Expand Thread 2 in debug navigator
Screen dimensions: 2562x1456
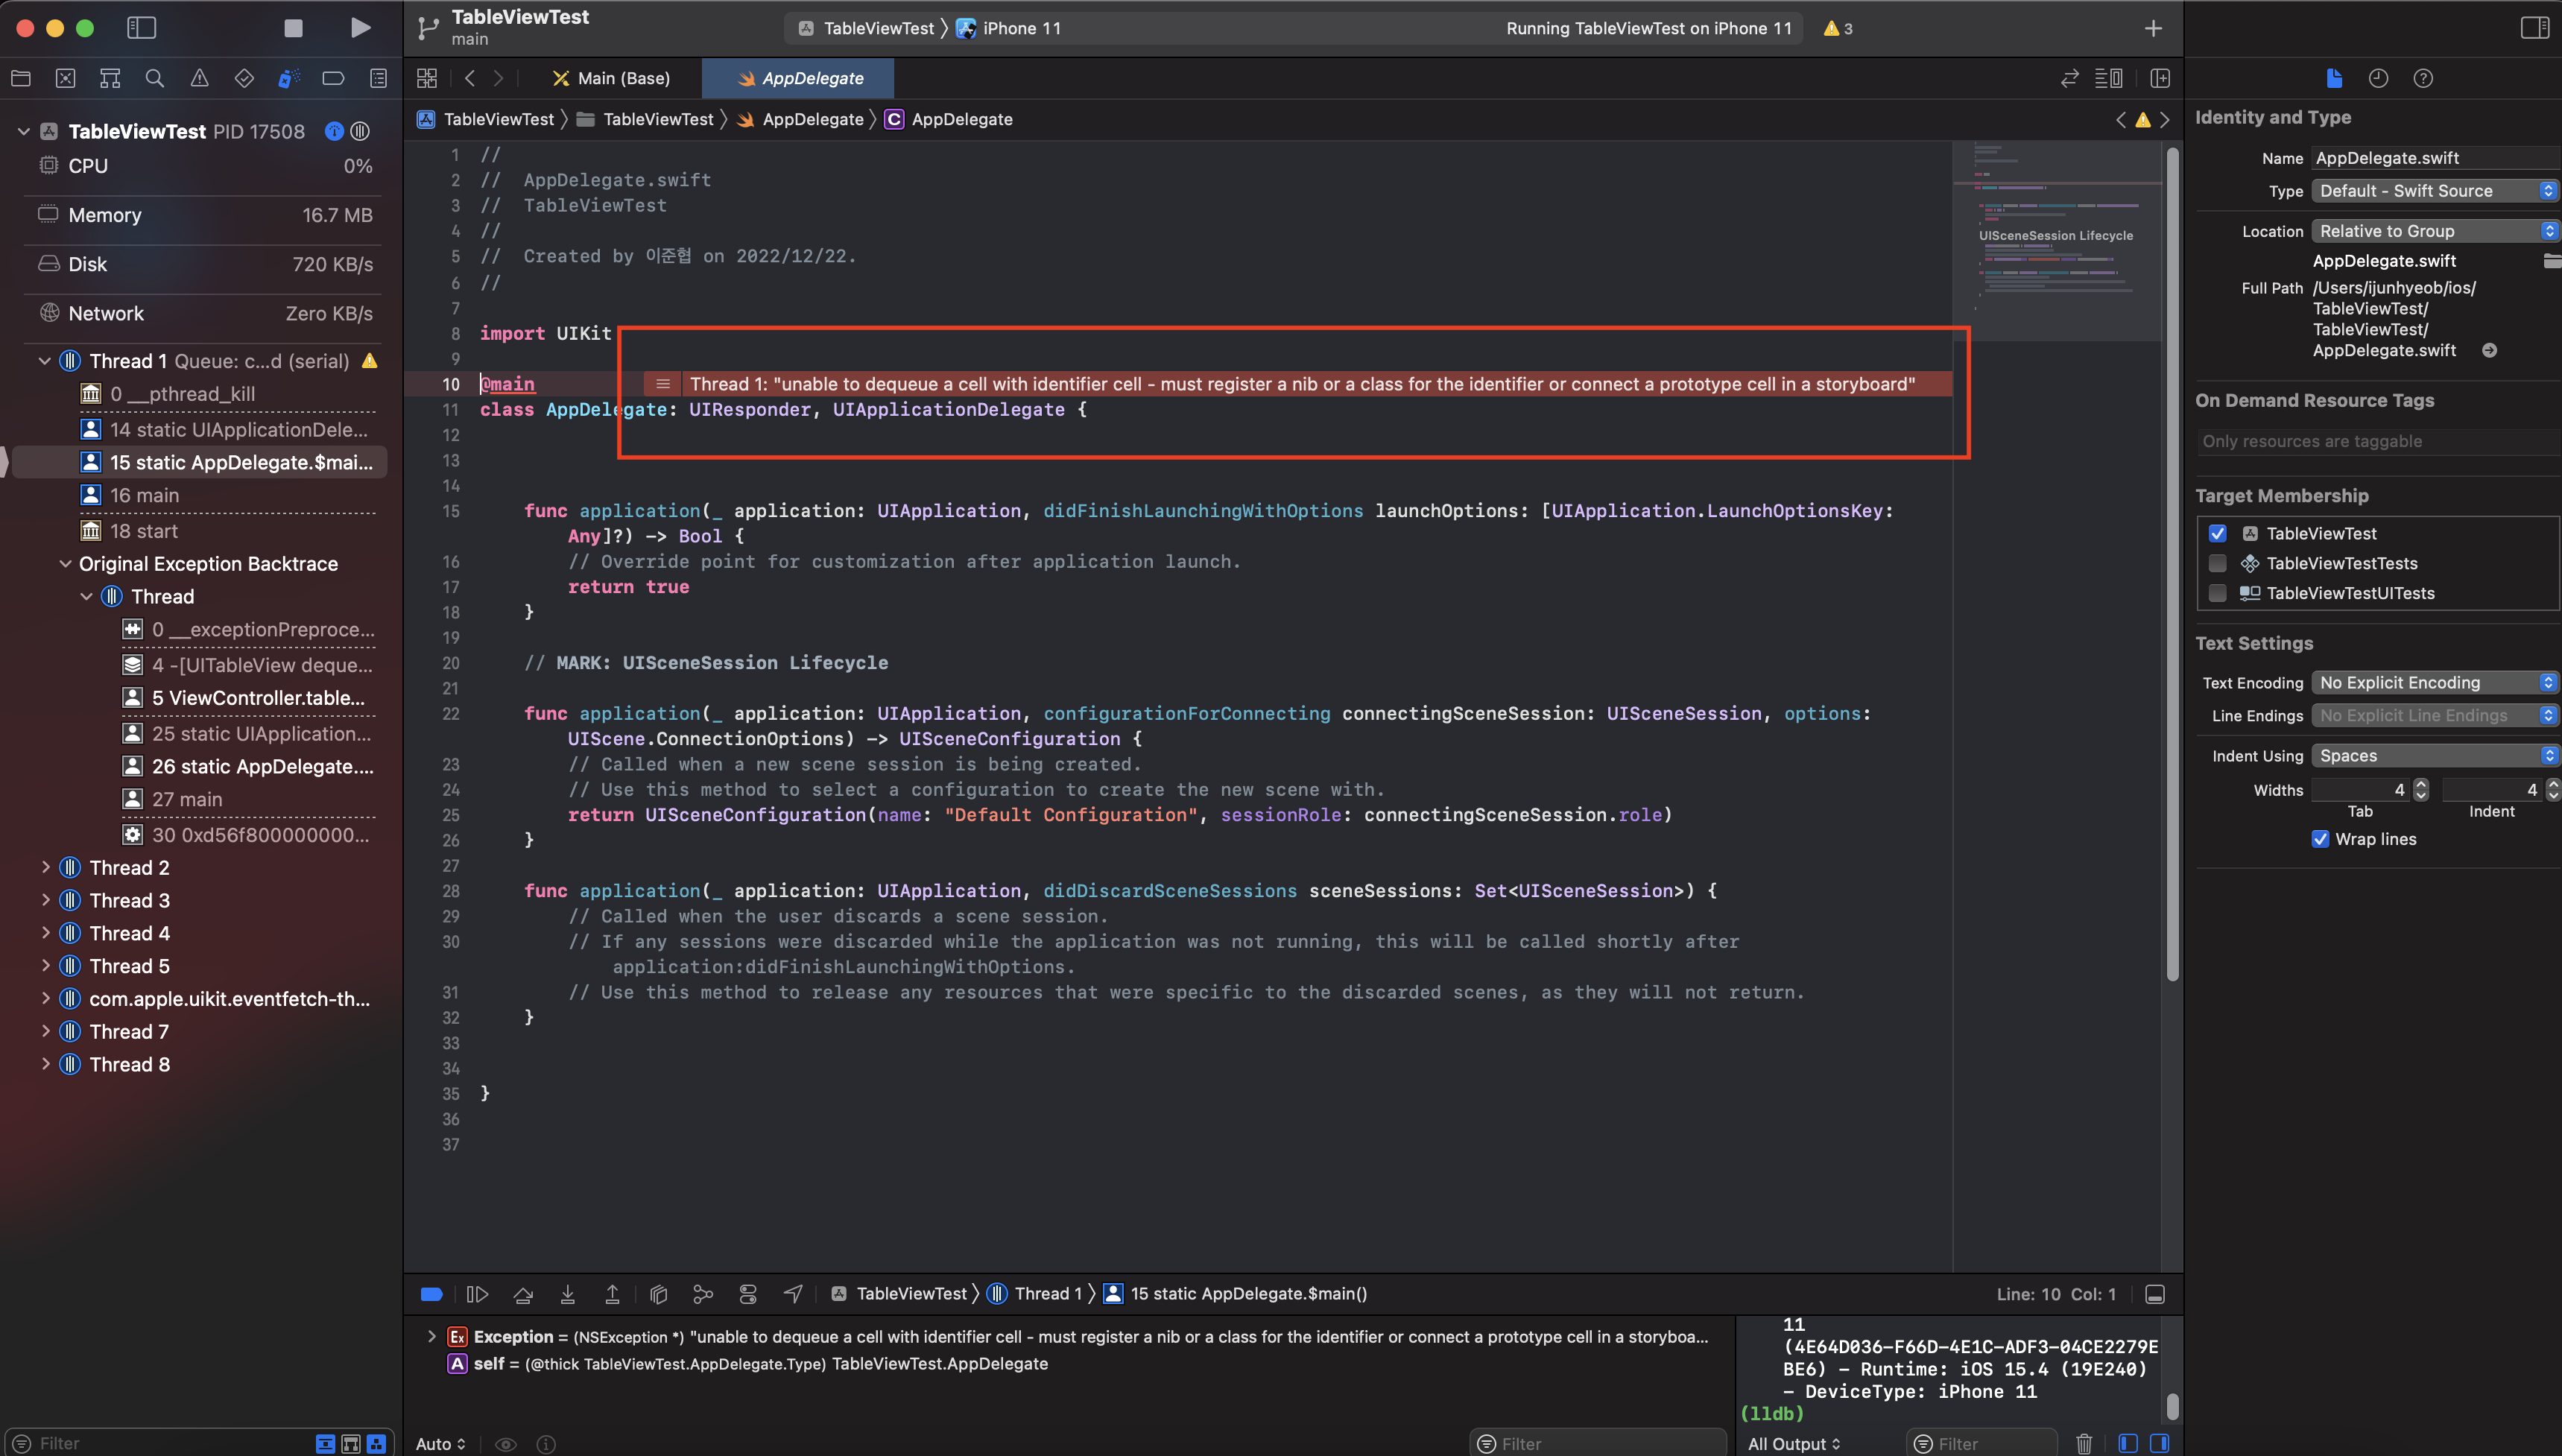[x=45, y=867]
